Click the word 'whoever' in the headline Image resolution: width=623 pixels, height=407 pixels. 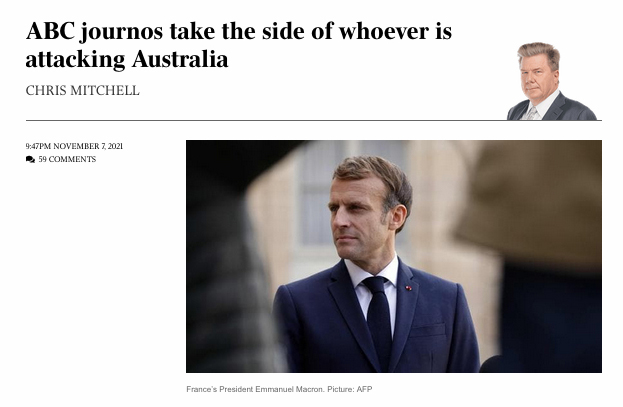384,31
